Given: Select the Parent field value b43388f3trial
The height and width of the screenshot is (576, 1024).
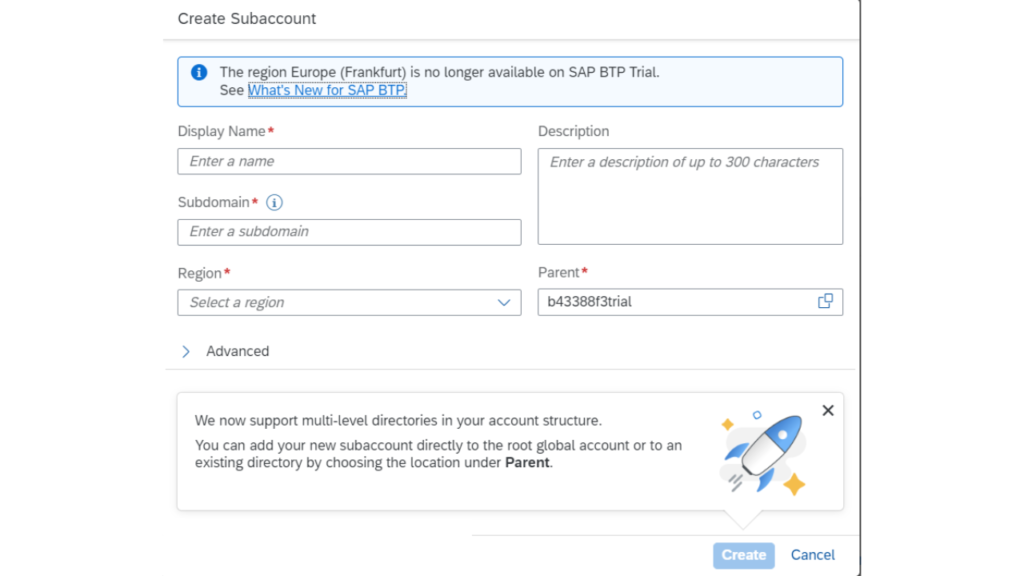Looking at the screenshot, I should (x=590, y=301).
